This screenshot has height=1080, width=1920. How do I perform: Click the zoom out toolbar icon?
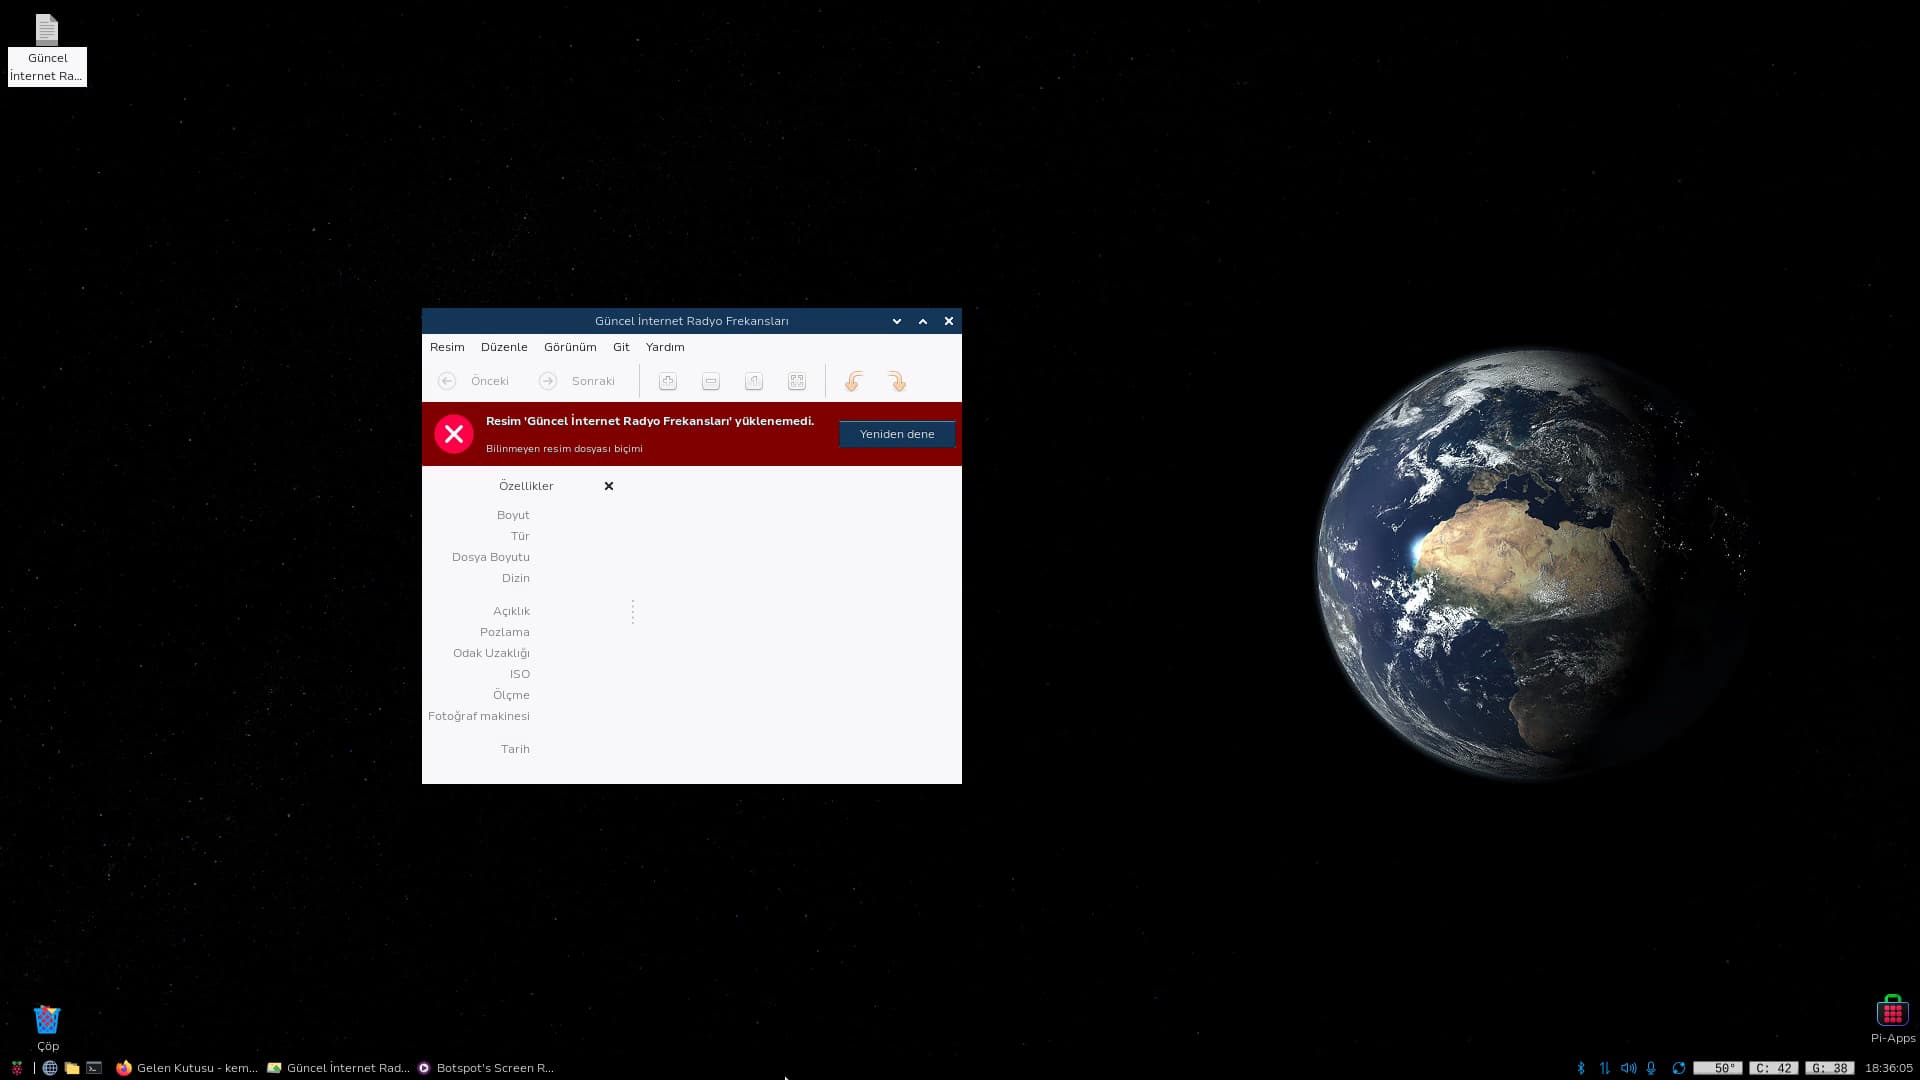[711, 381]
